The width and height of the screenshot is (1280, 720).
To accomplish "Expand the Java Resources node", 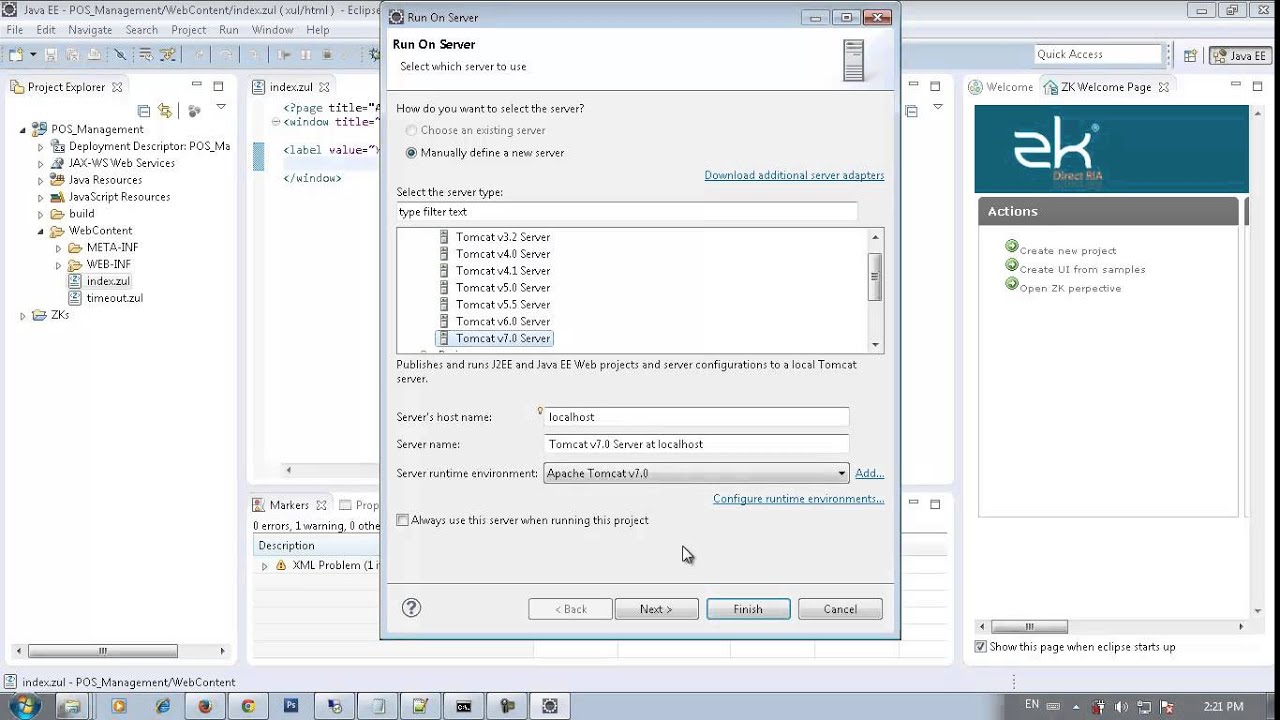I will [x=41, y=180].
